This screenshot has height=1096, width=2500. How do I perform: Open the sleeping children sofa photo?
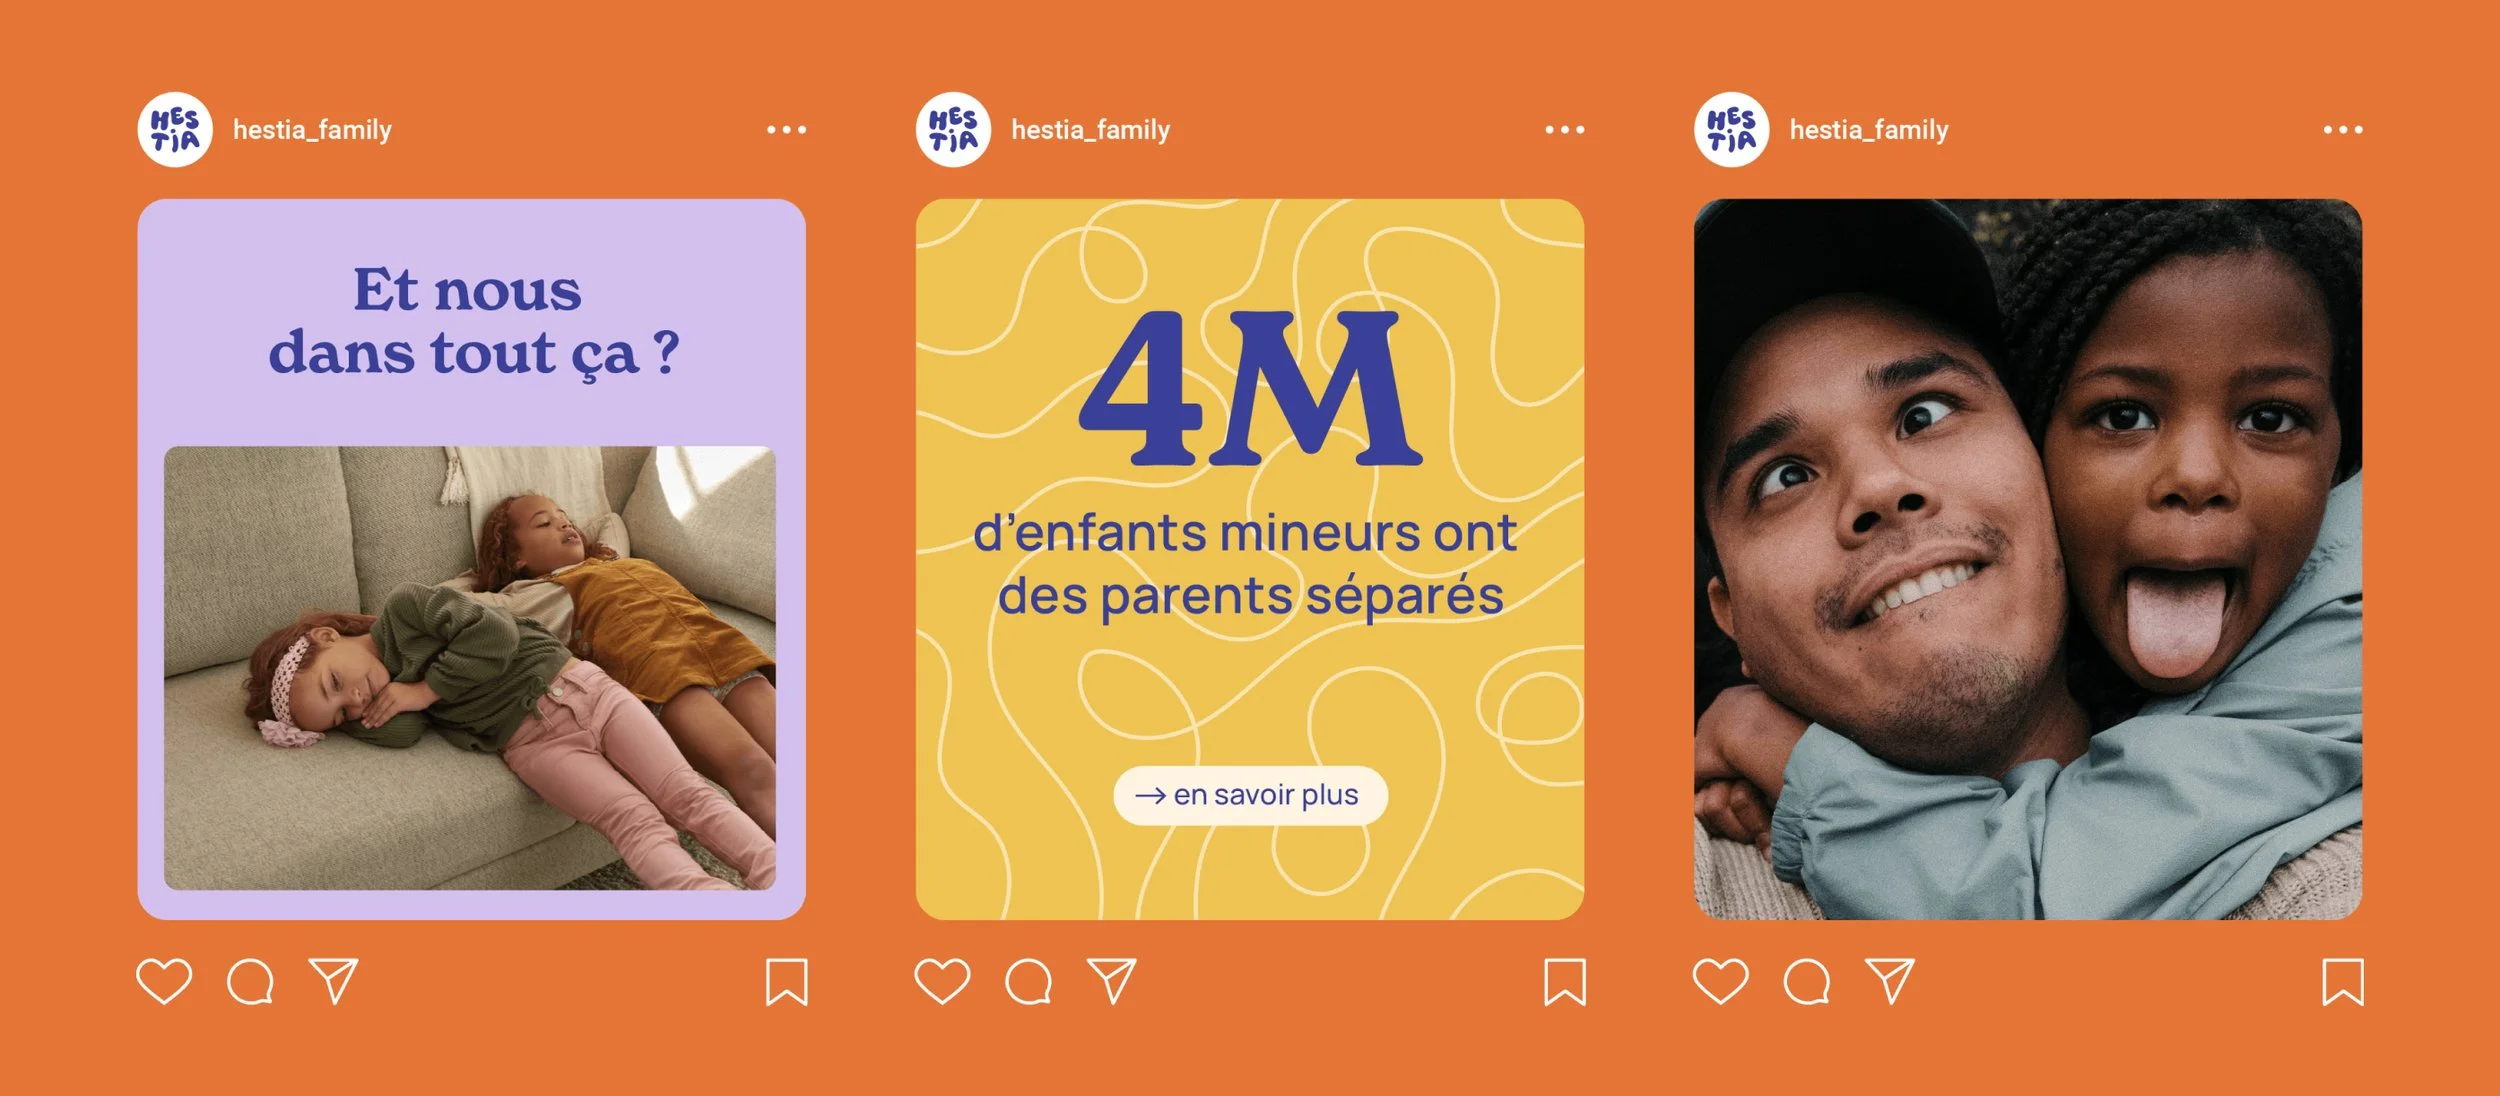click(x=470, y=668)
